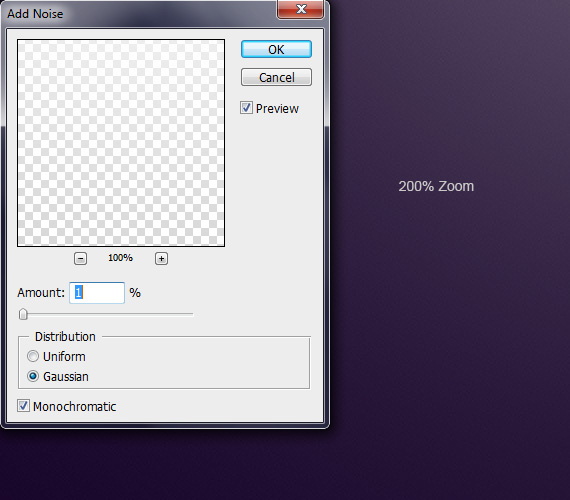Select Uniform distribution radio button
Viewport: 570px width, 500px height.
33,356
